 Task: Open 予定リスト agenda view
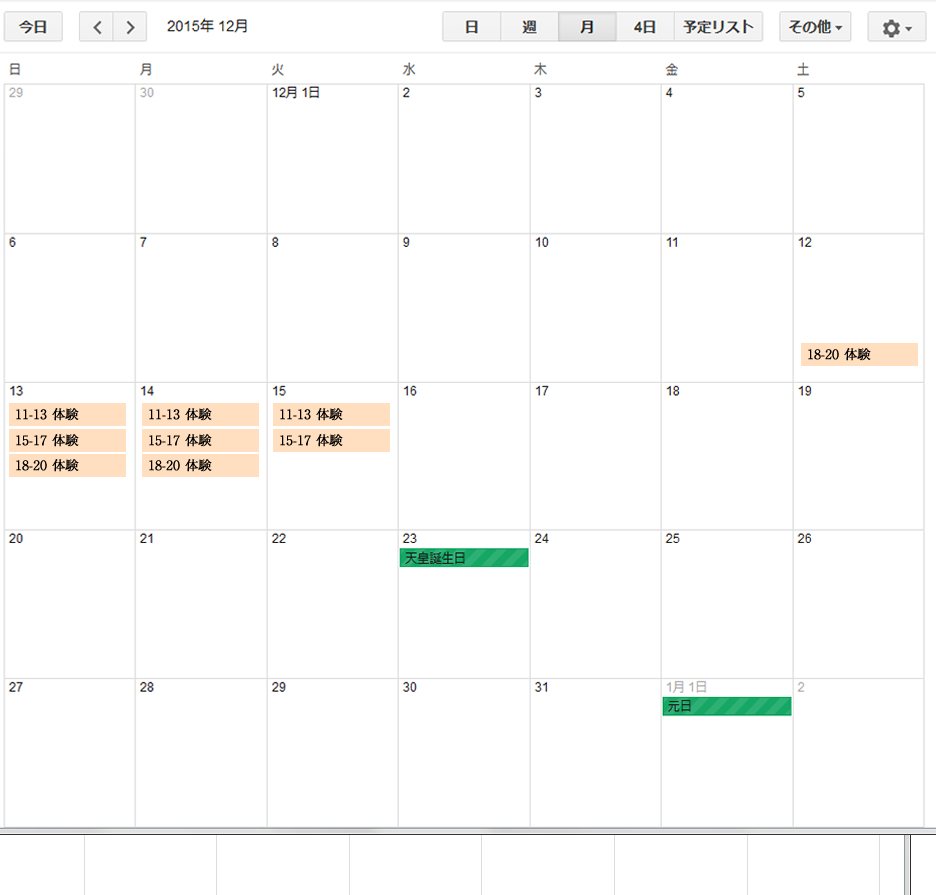(x=718, y=27)
